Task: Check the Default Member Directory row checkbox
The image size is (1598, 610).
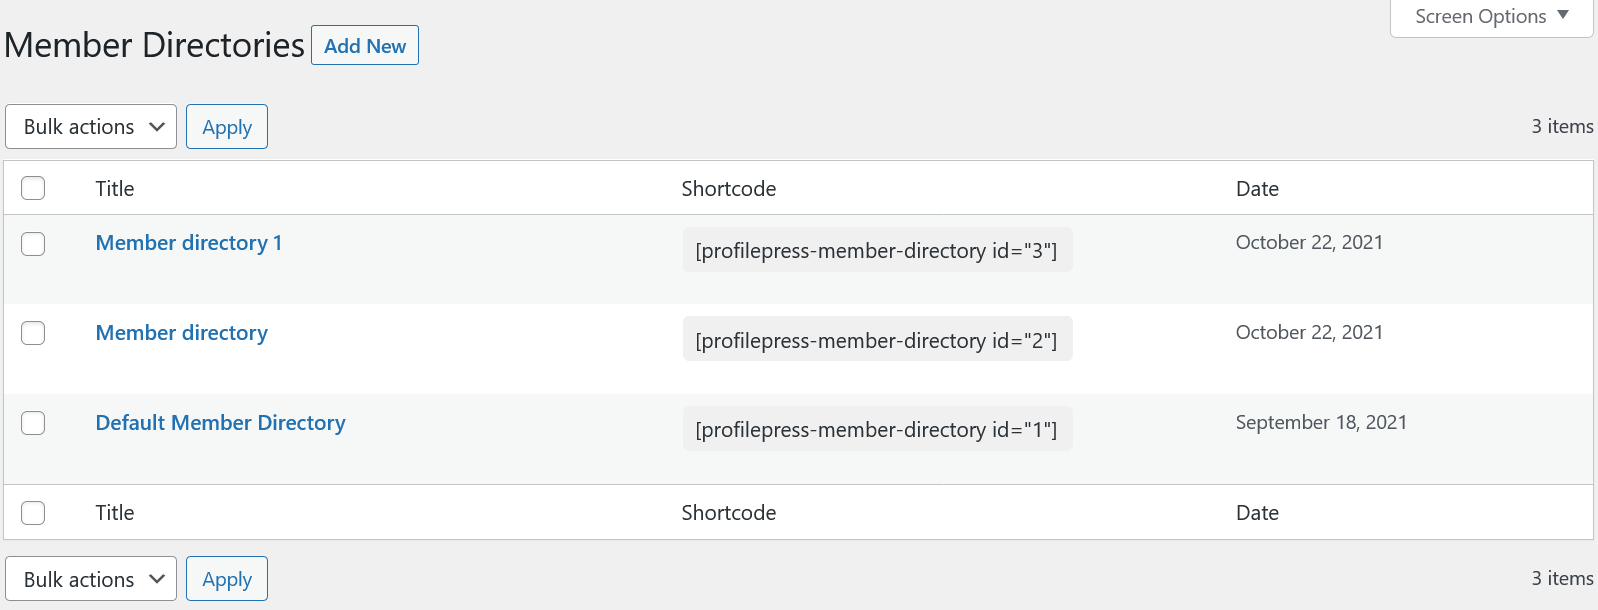Action: [33, 423]
